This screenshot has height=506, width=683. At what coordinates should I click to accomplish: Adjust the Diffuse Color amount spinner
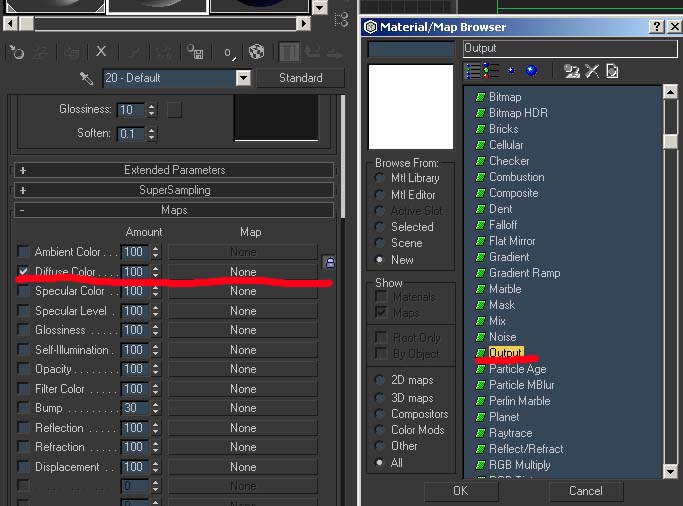click(156, 272)
